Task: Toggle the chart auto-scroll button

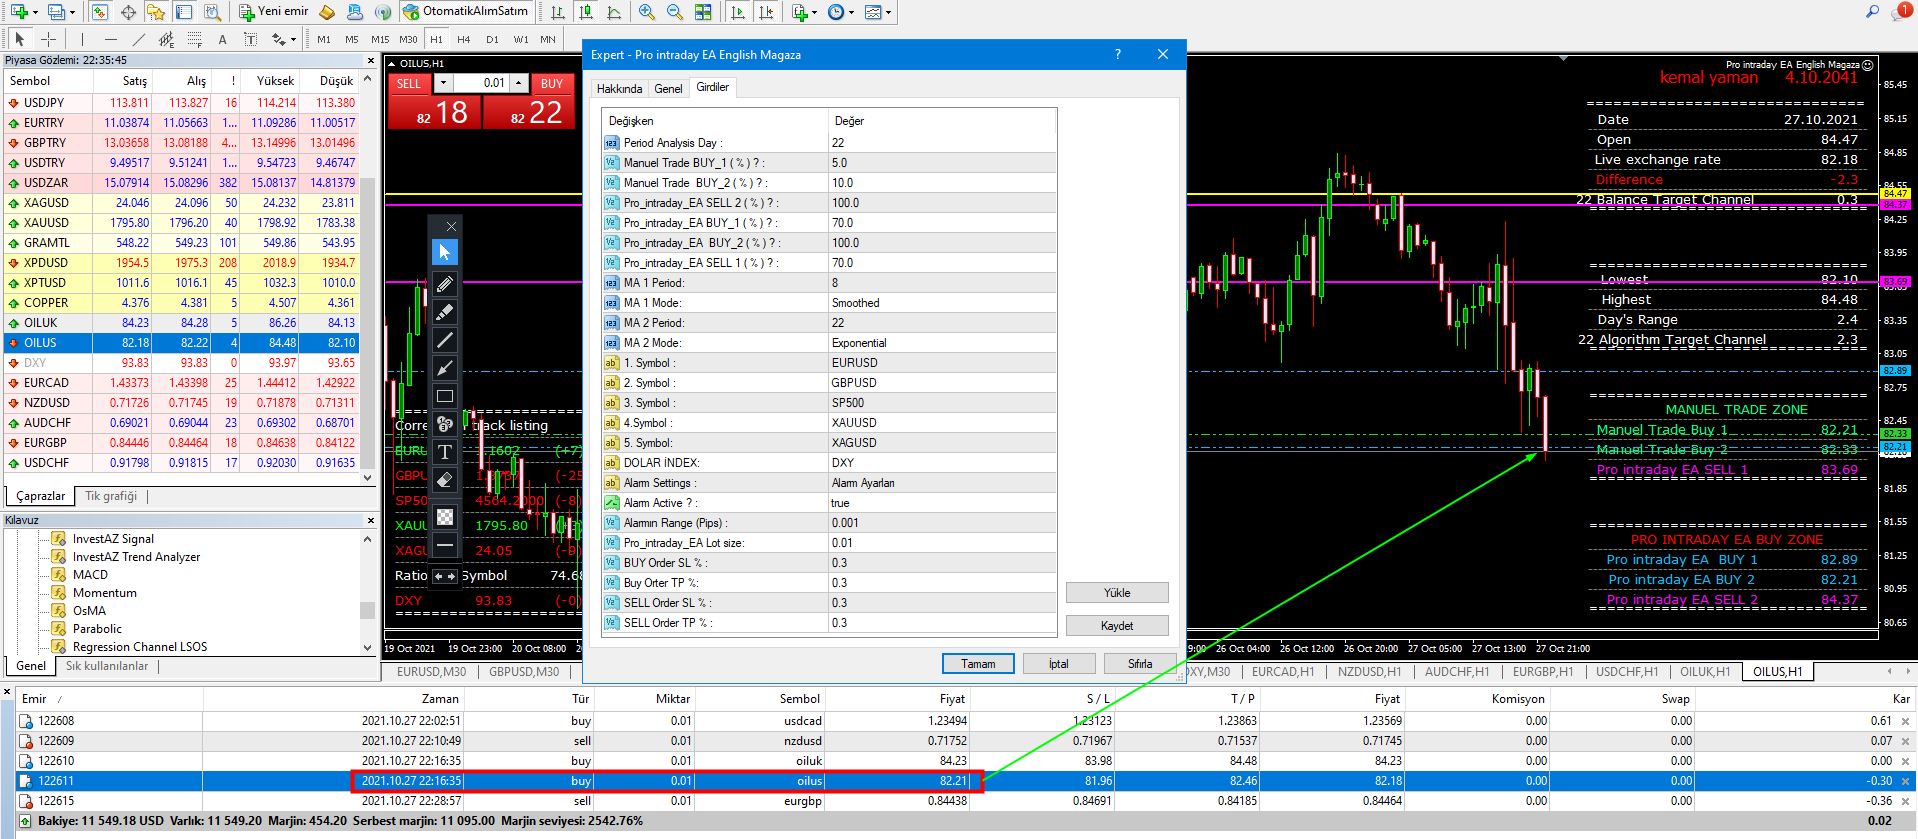Action: tap(738, 12)
